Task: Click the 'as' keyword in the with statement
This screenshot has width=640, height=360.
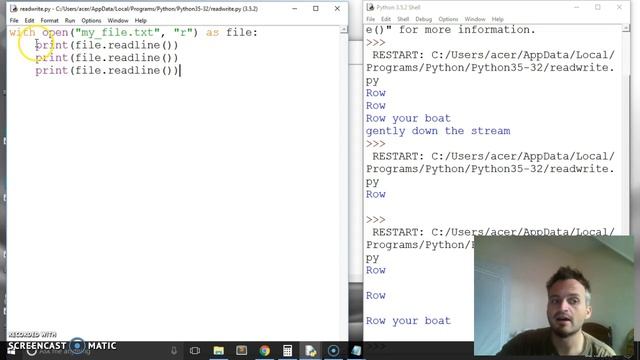Action: (212, 32)
